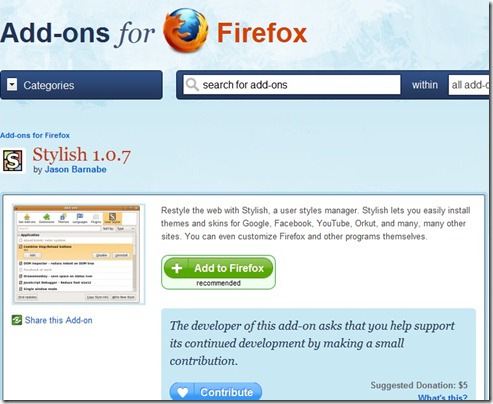This screenshot has height=404, width=493.
Task: Open the What's this? link
Action: 443,397
